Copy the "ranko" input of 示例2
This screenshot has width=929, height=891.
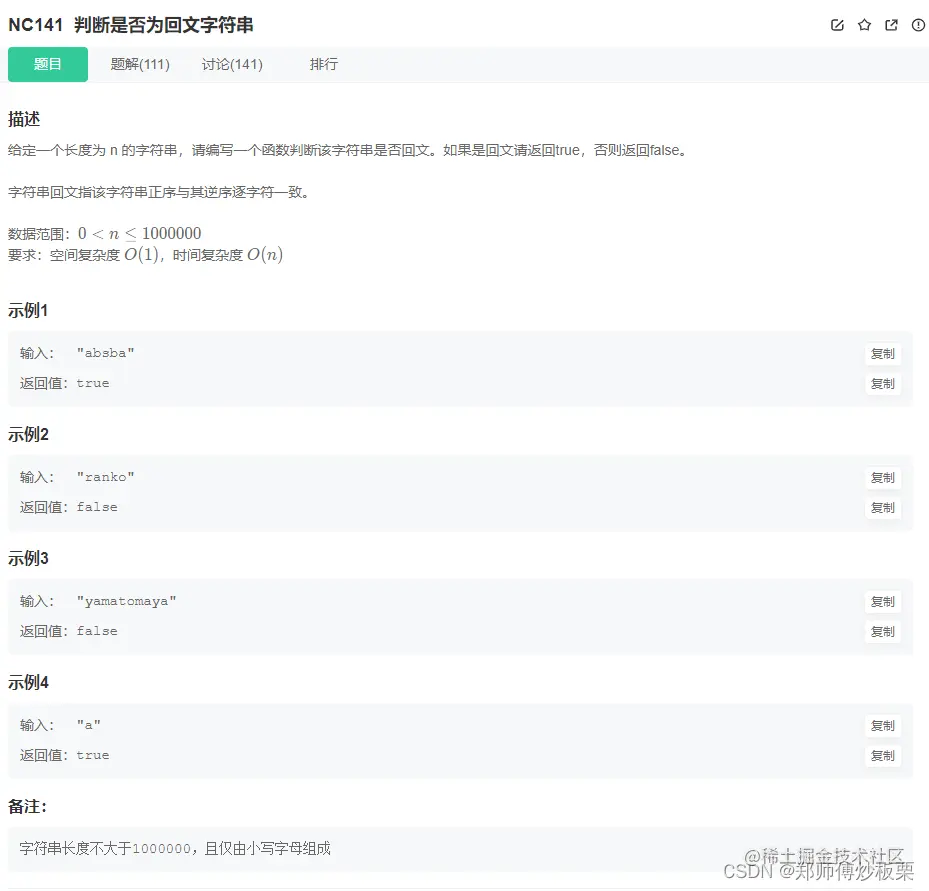point(882,477)
